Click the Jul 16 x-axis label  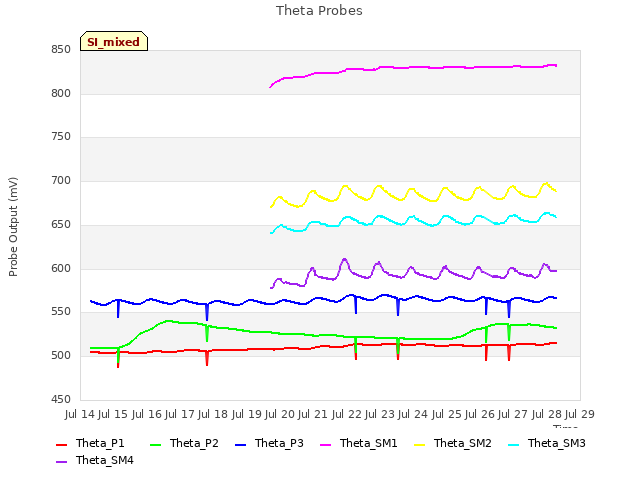coord(147,414)
